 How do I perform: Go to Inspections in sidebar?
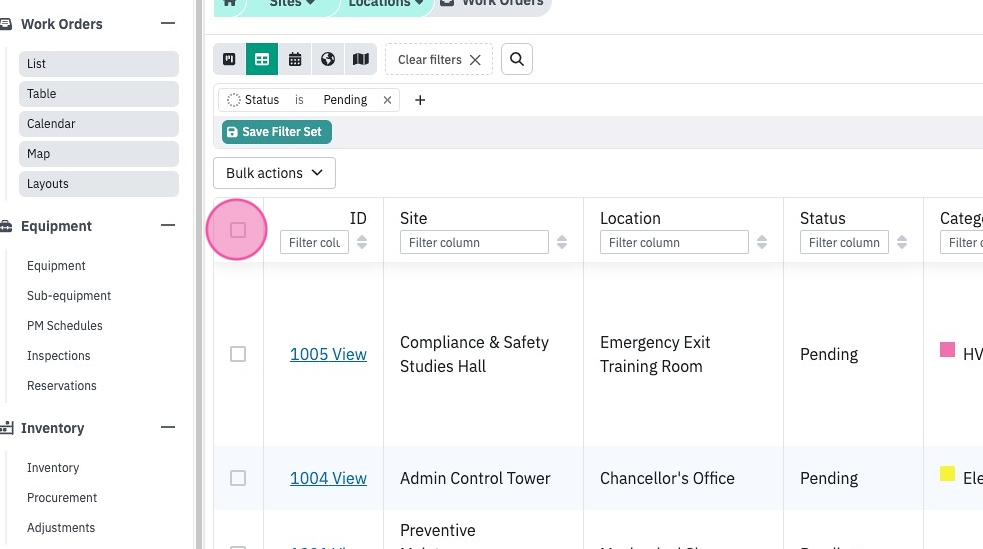[x=58, y=356]
